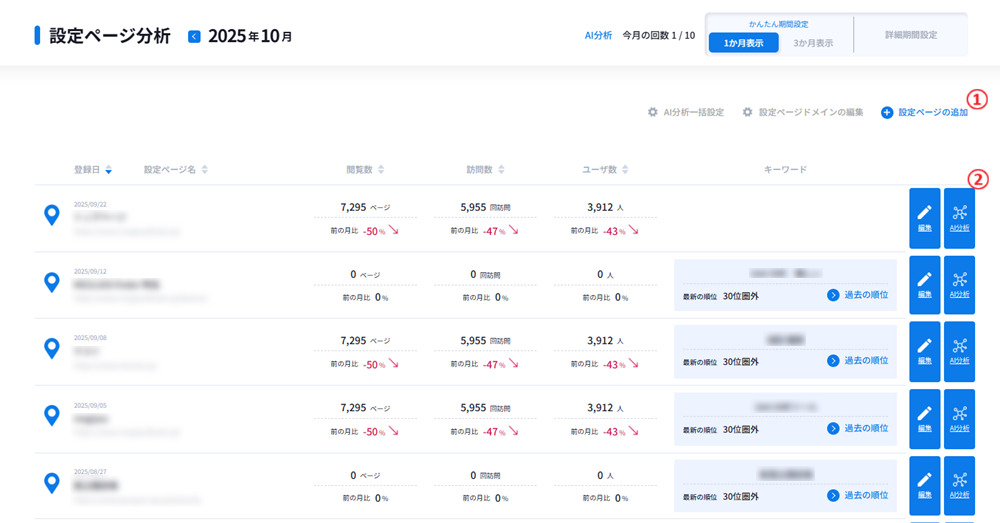The height and width of the screenshot is (523, 1000).
Task: Click the AI分析 link in the header
Action: 598,35
